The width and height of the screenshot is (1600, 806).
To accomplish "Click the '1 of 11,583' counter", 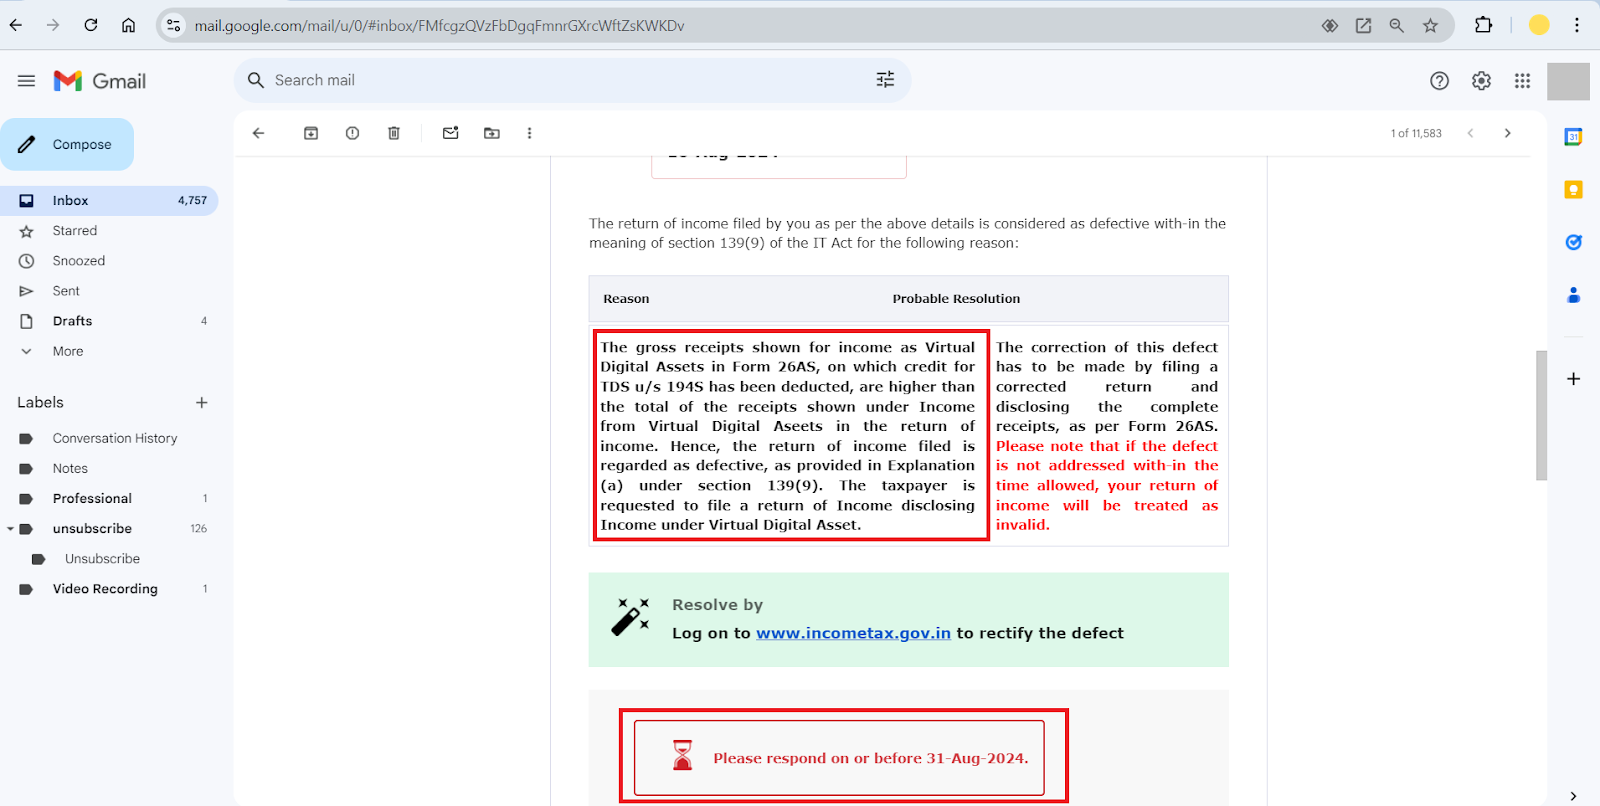I will [x=1416, y=133].
